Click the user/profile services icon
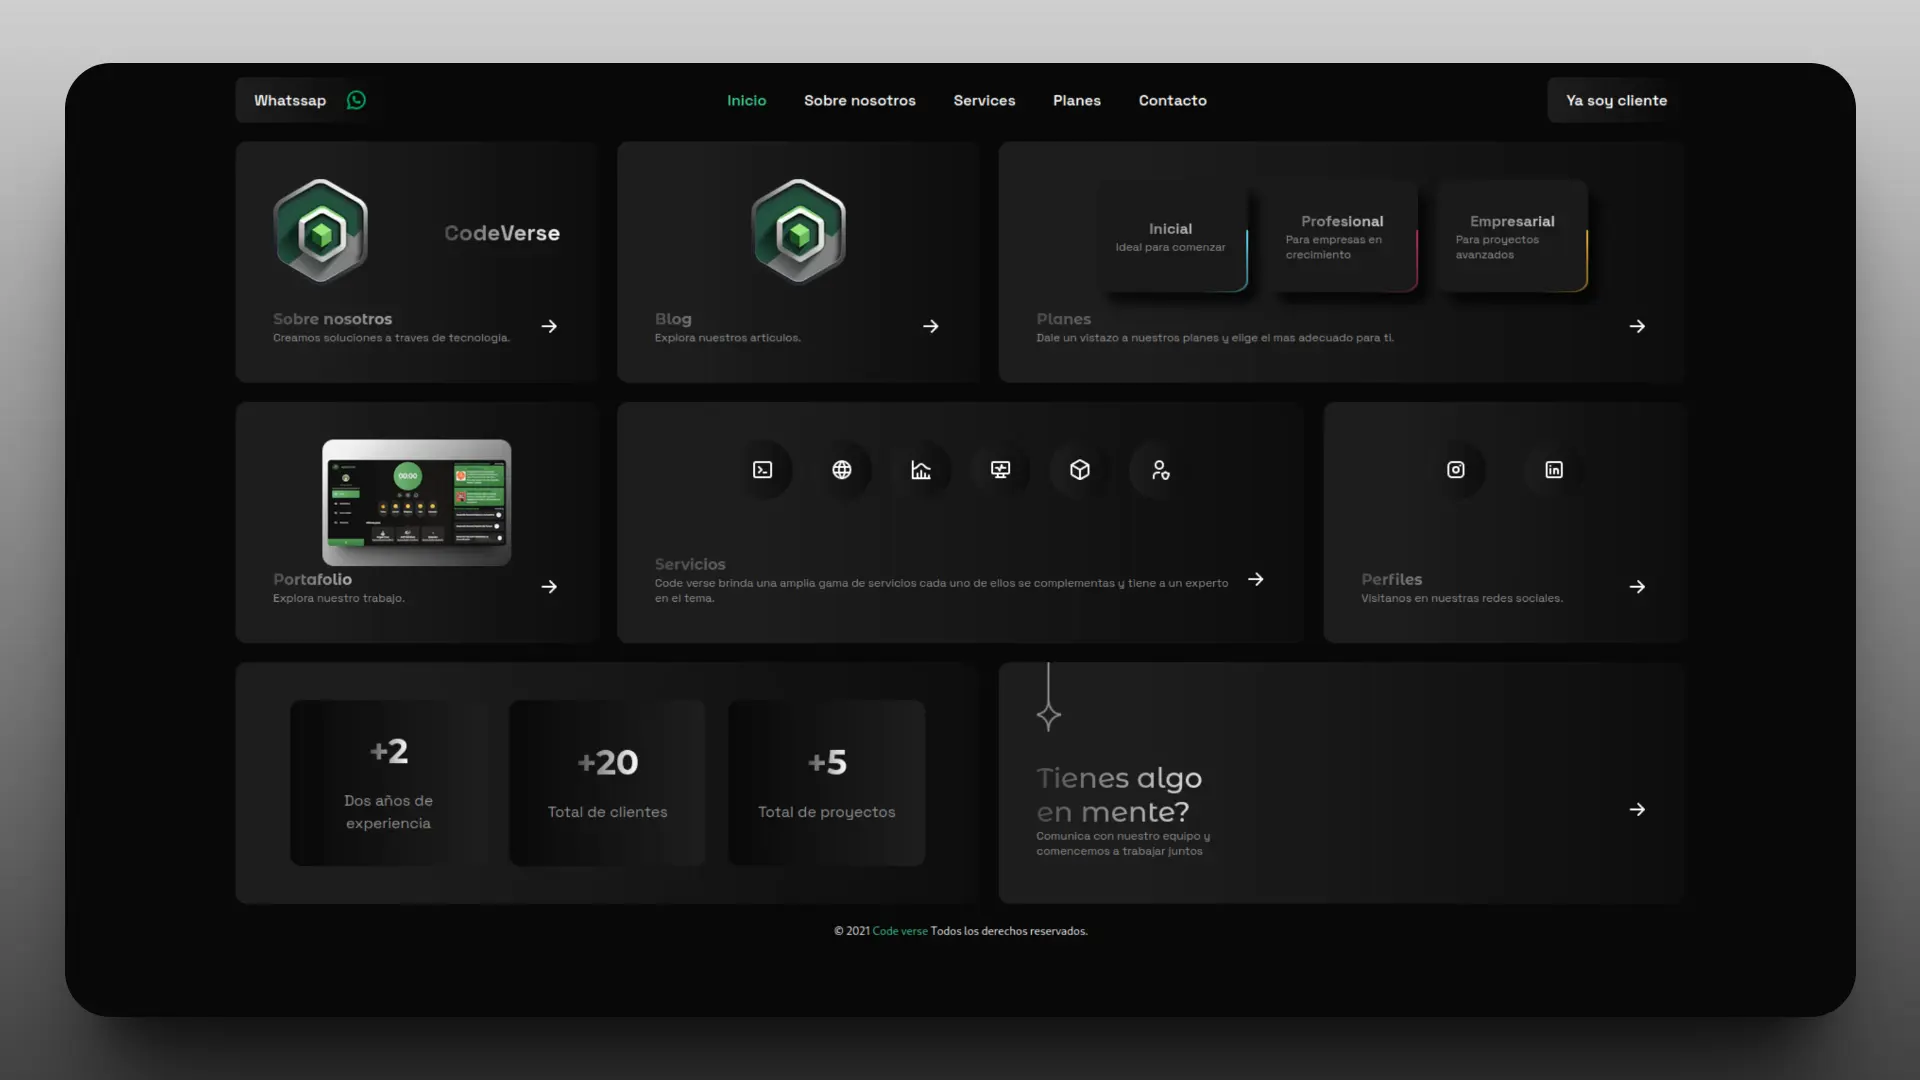This screenshot has height=1080, width=1920. click(x=1159, y=469)
